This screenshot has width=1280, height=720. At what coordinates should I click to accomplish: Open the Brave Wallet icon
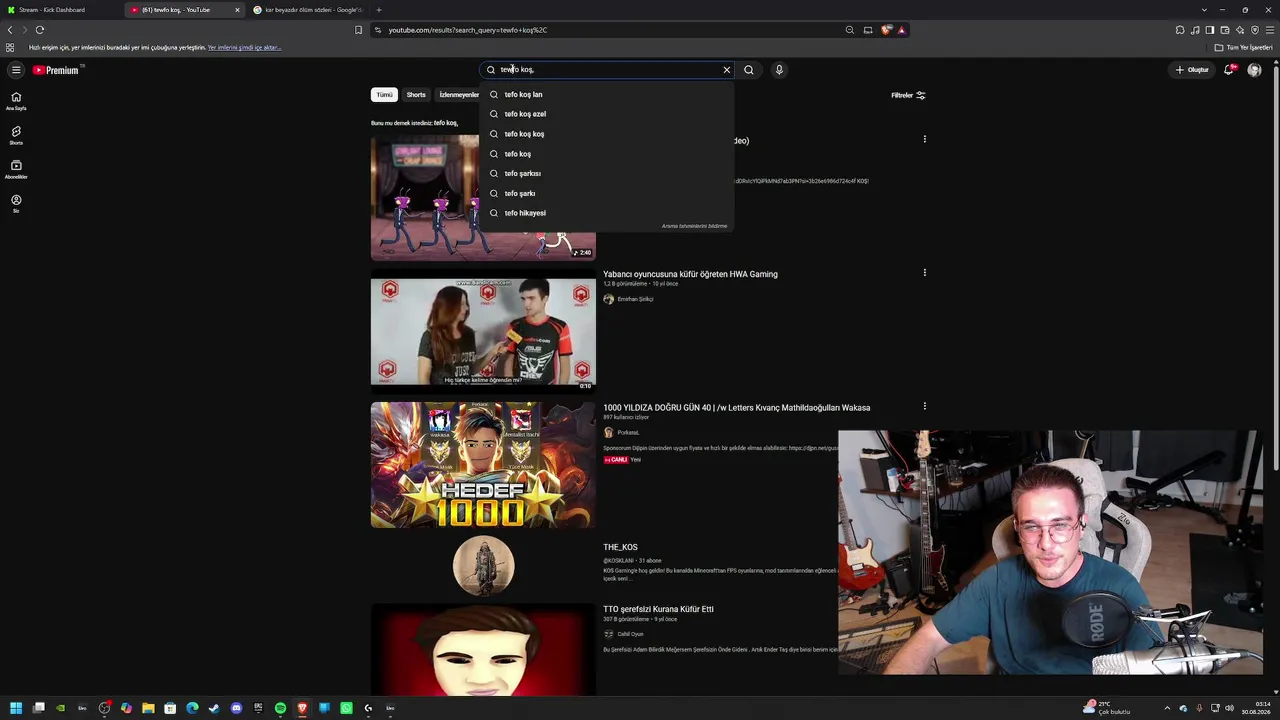click(1225, 30)
